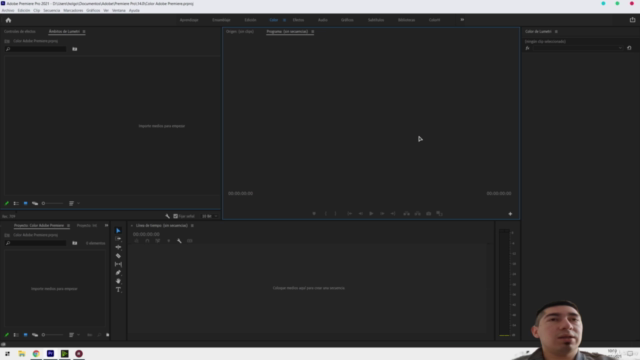The width and height of the screenshot is (640, 360).
Task: Switch upper bin panel to list view
Action: pos(16,203)
